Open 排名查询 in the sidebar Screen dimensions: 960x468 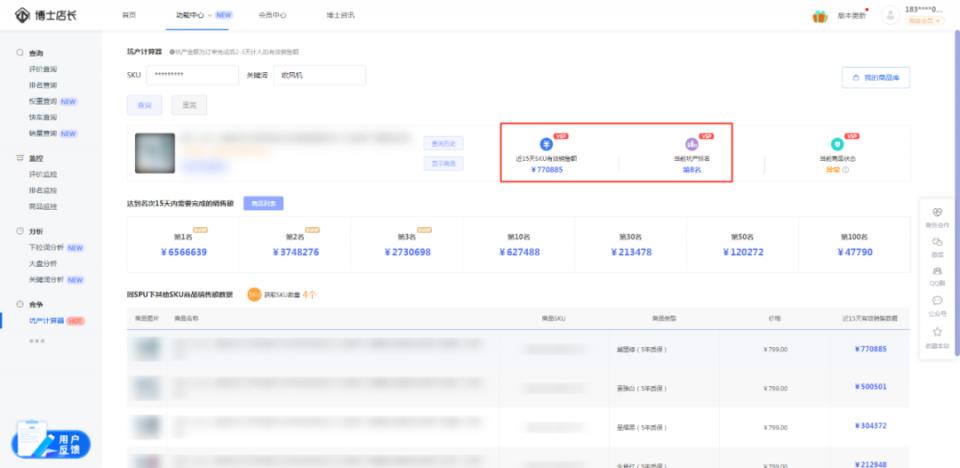tap(43, 85)
